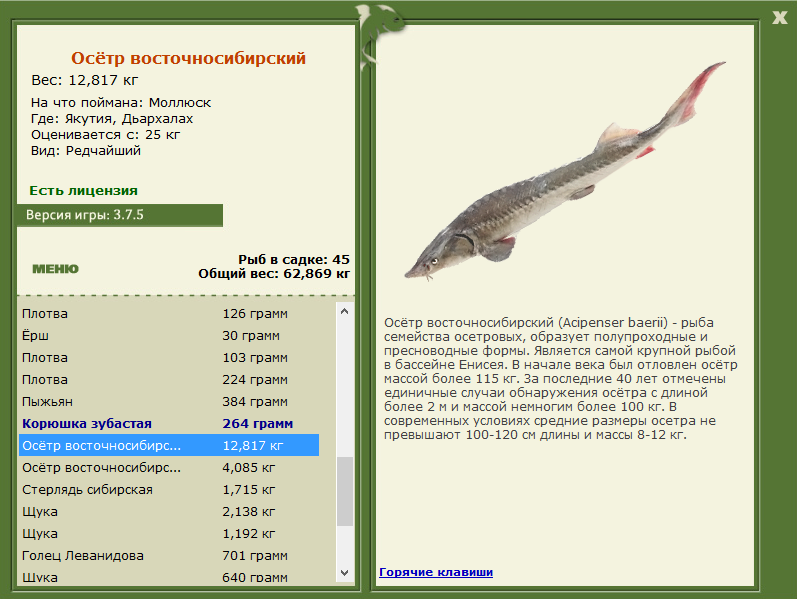Viewport: 797px width, 599px height.
Task: Click the sturgeon fish picture
Action: pos(565,171)
